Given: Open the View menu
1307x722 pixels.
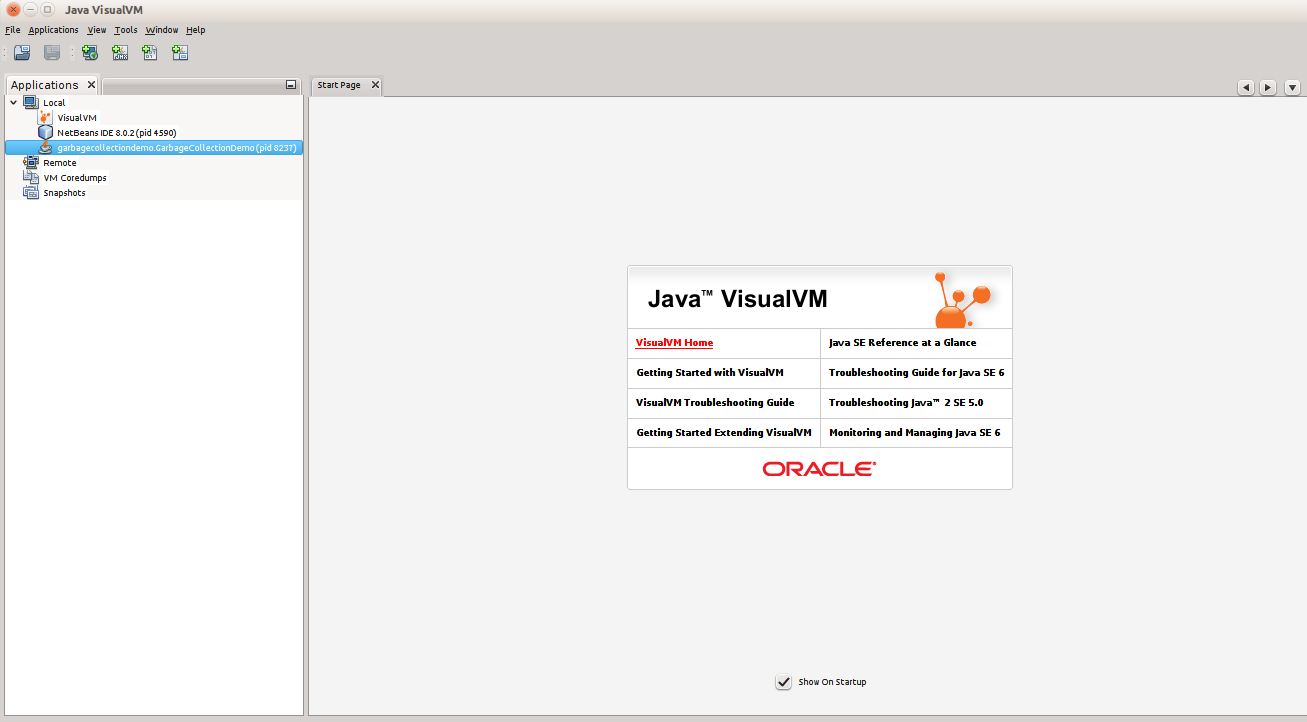Looking at the screenshot, I should coord(97,30).
